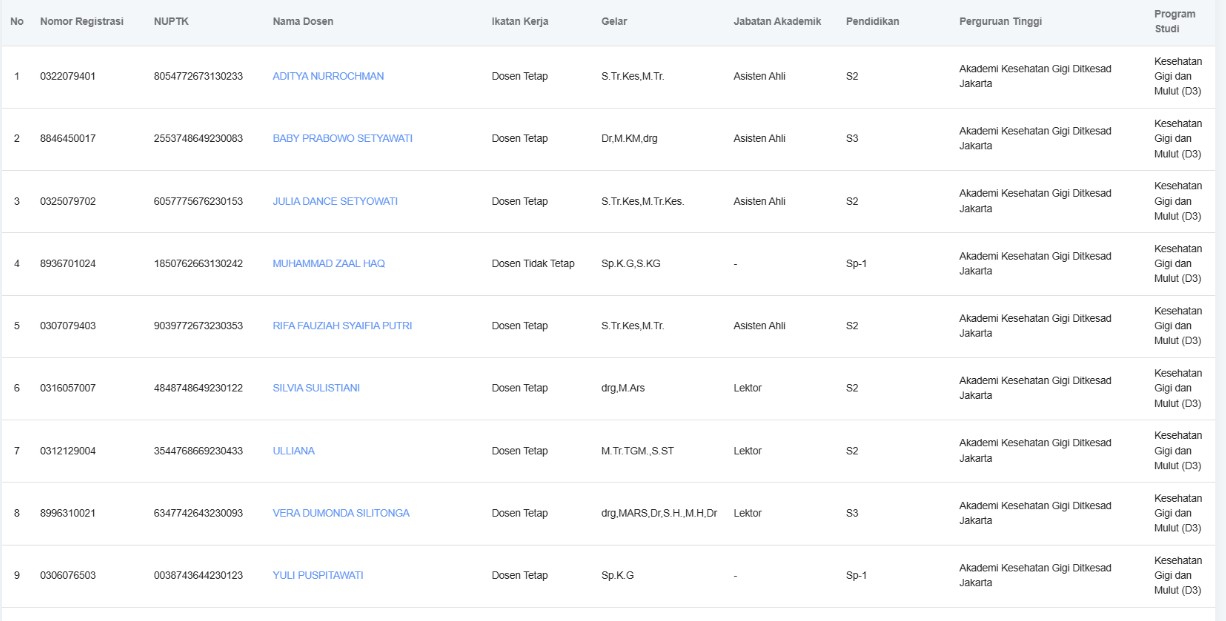
Task: Open BABY PRABOWO SETYAWATI profile link
Action: tap(342, 139)
